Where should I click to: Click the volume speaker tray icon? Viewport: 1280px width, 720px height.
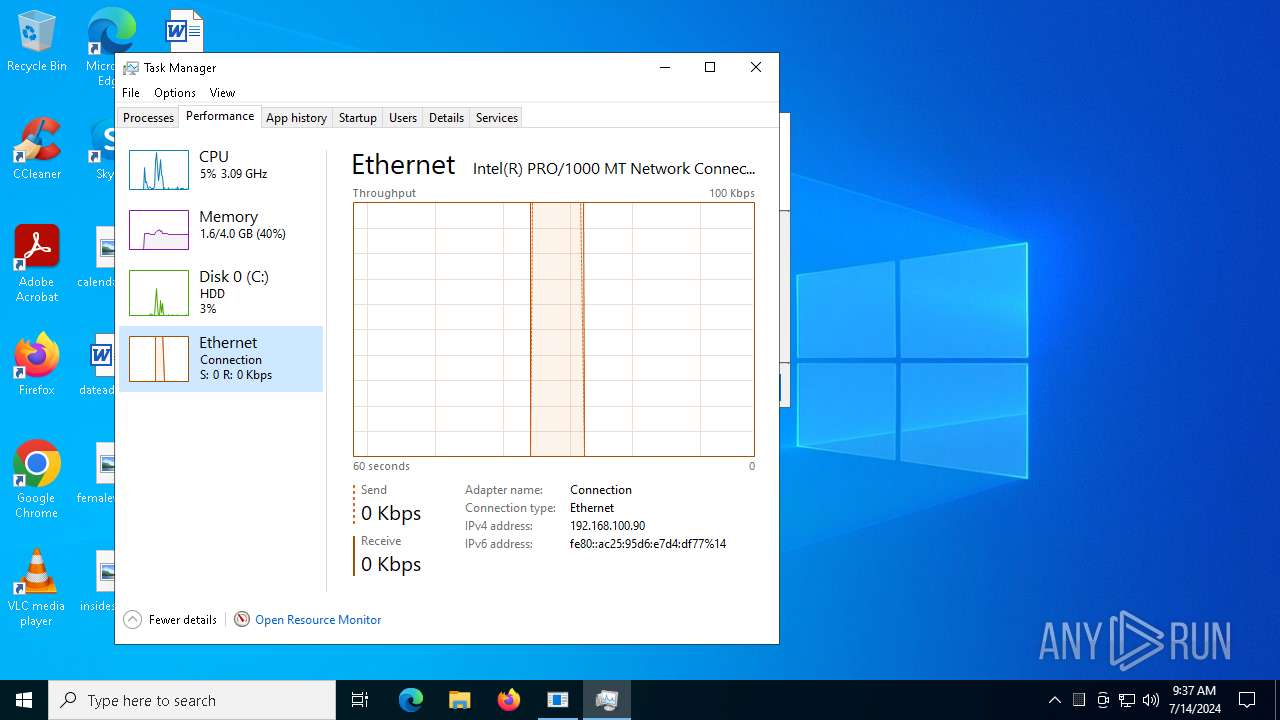click(1151, 700)
